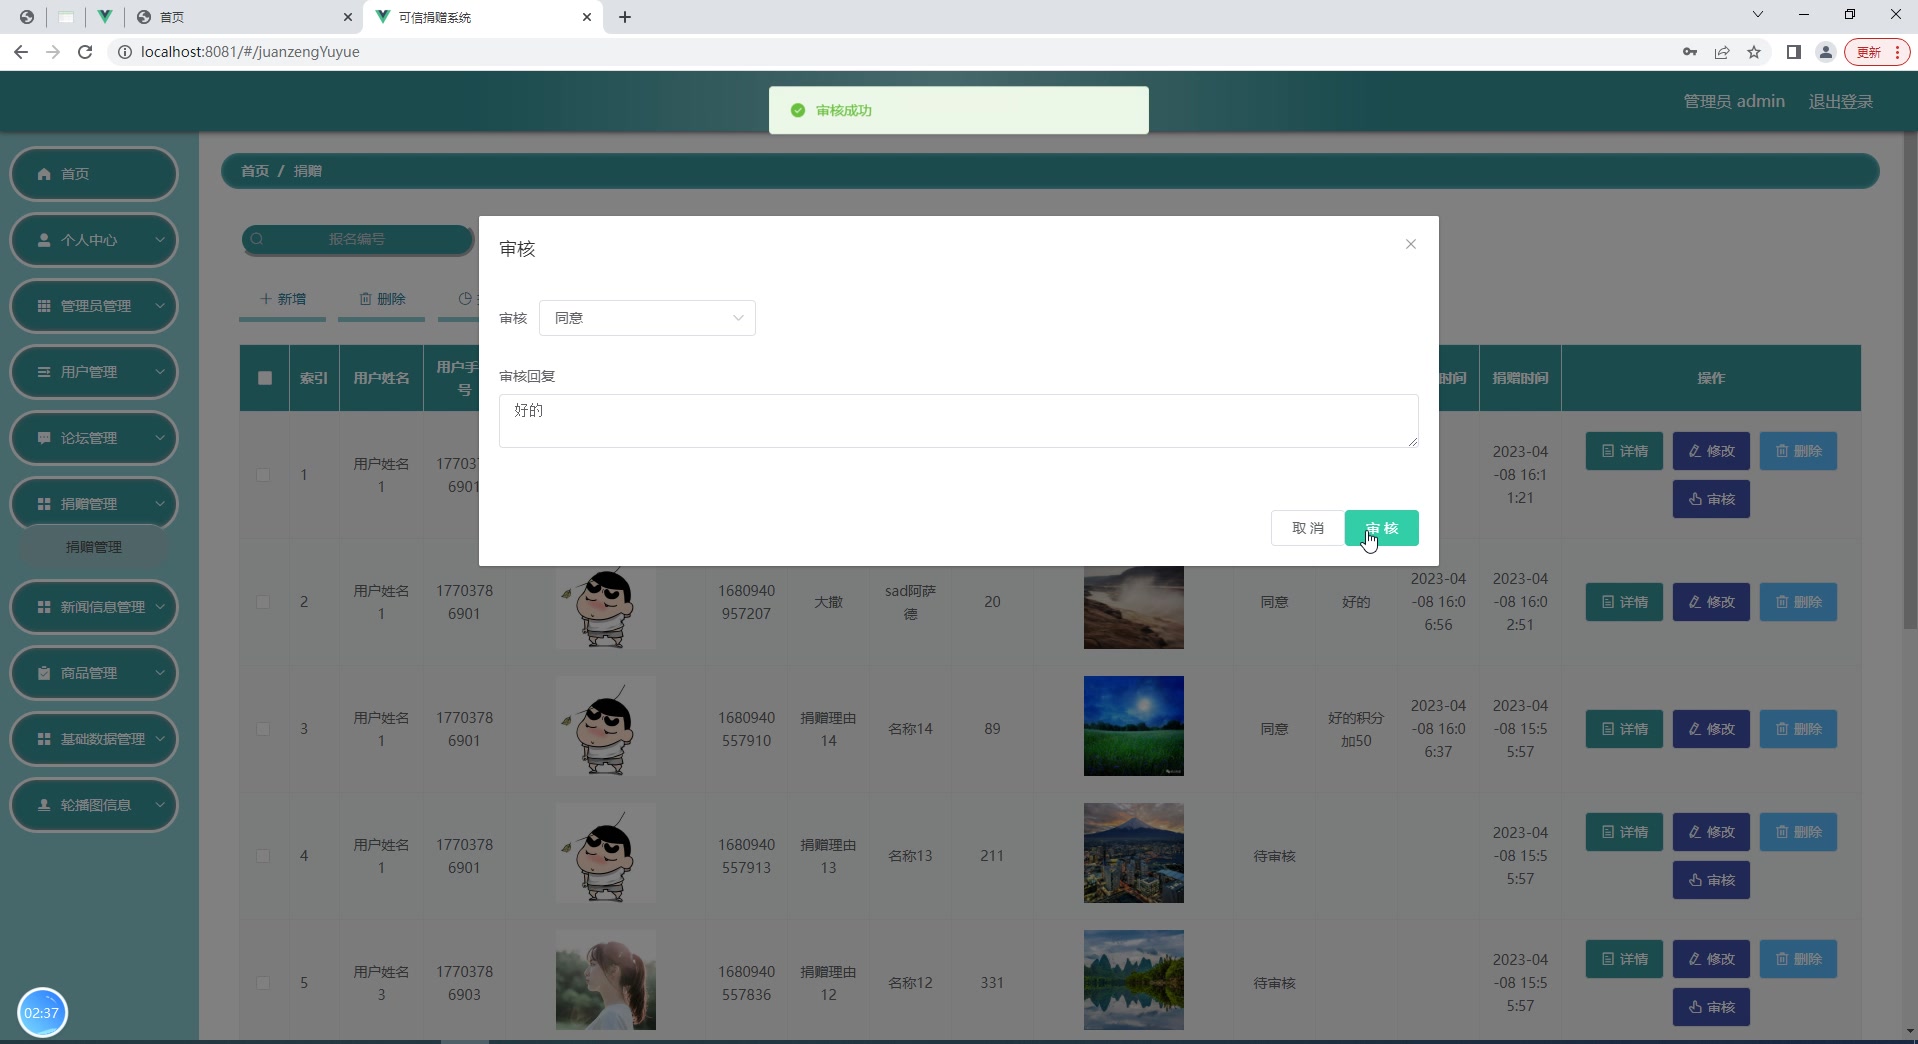Open the 用户管理 user management section
Viewport: 1918px width, 1044px height.
94,372
